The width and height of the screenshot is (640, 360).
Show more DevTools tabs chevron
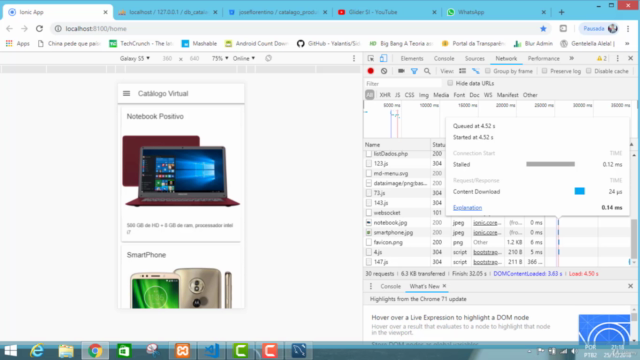[571, 58]
